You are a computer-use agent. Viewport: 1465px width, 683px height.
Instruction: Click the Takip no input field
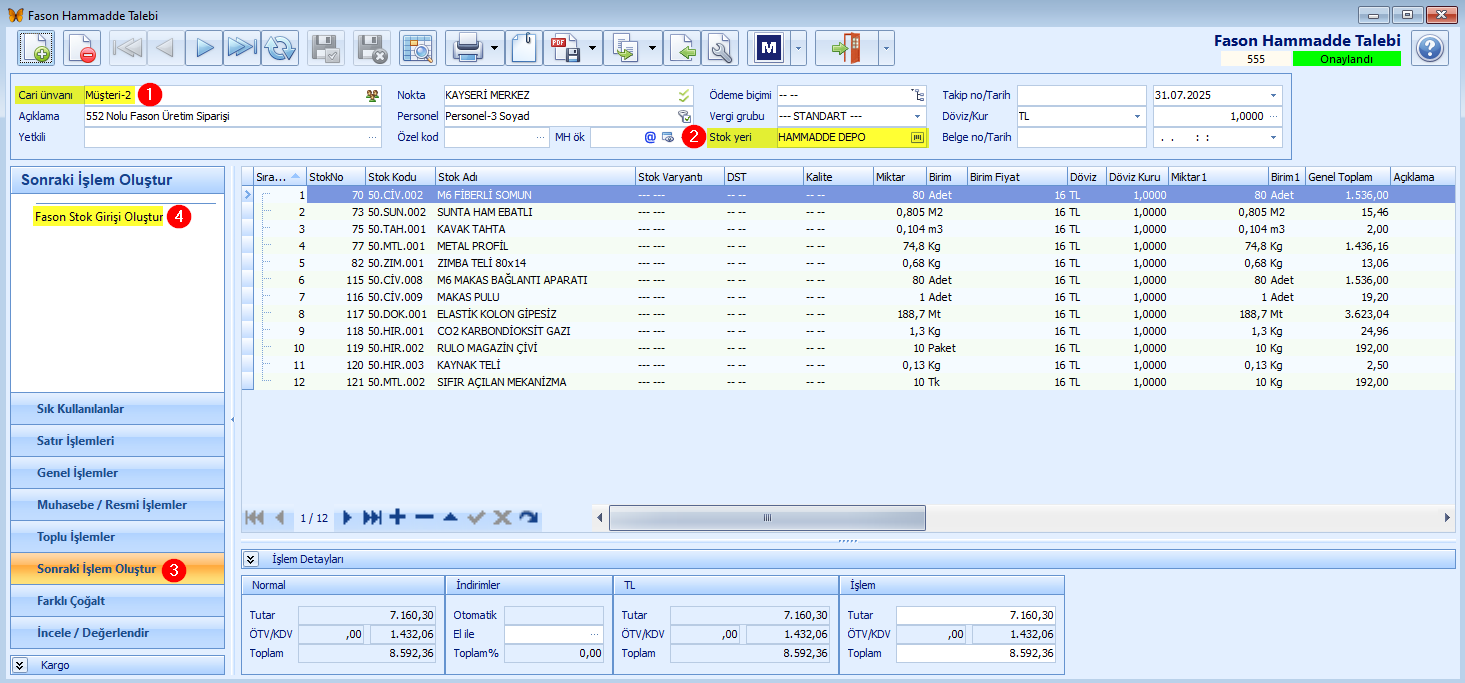click(x=1082, y=95)
